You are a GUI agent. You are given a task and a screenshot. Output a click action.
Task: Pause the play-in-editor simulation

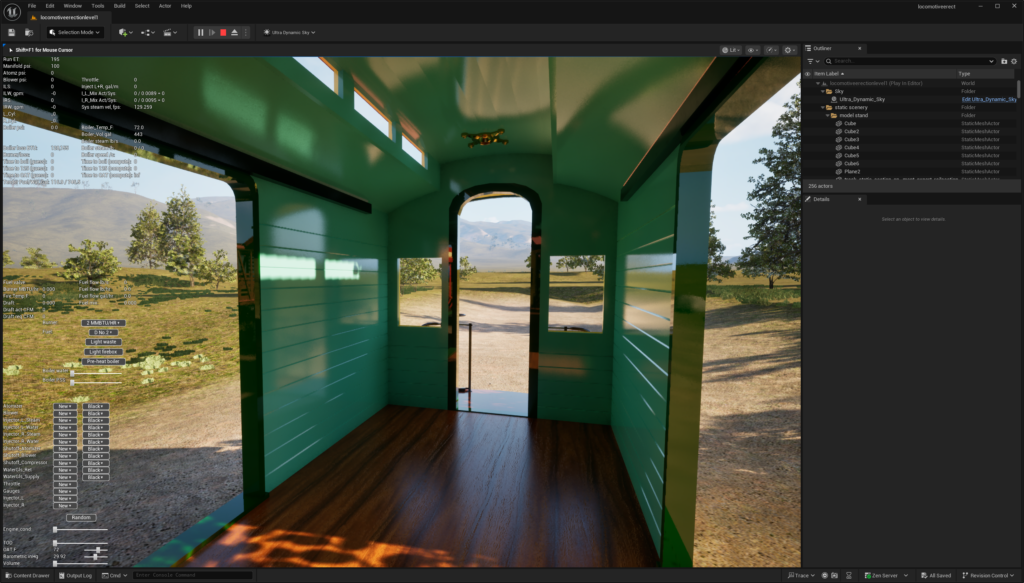(200, 32)
